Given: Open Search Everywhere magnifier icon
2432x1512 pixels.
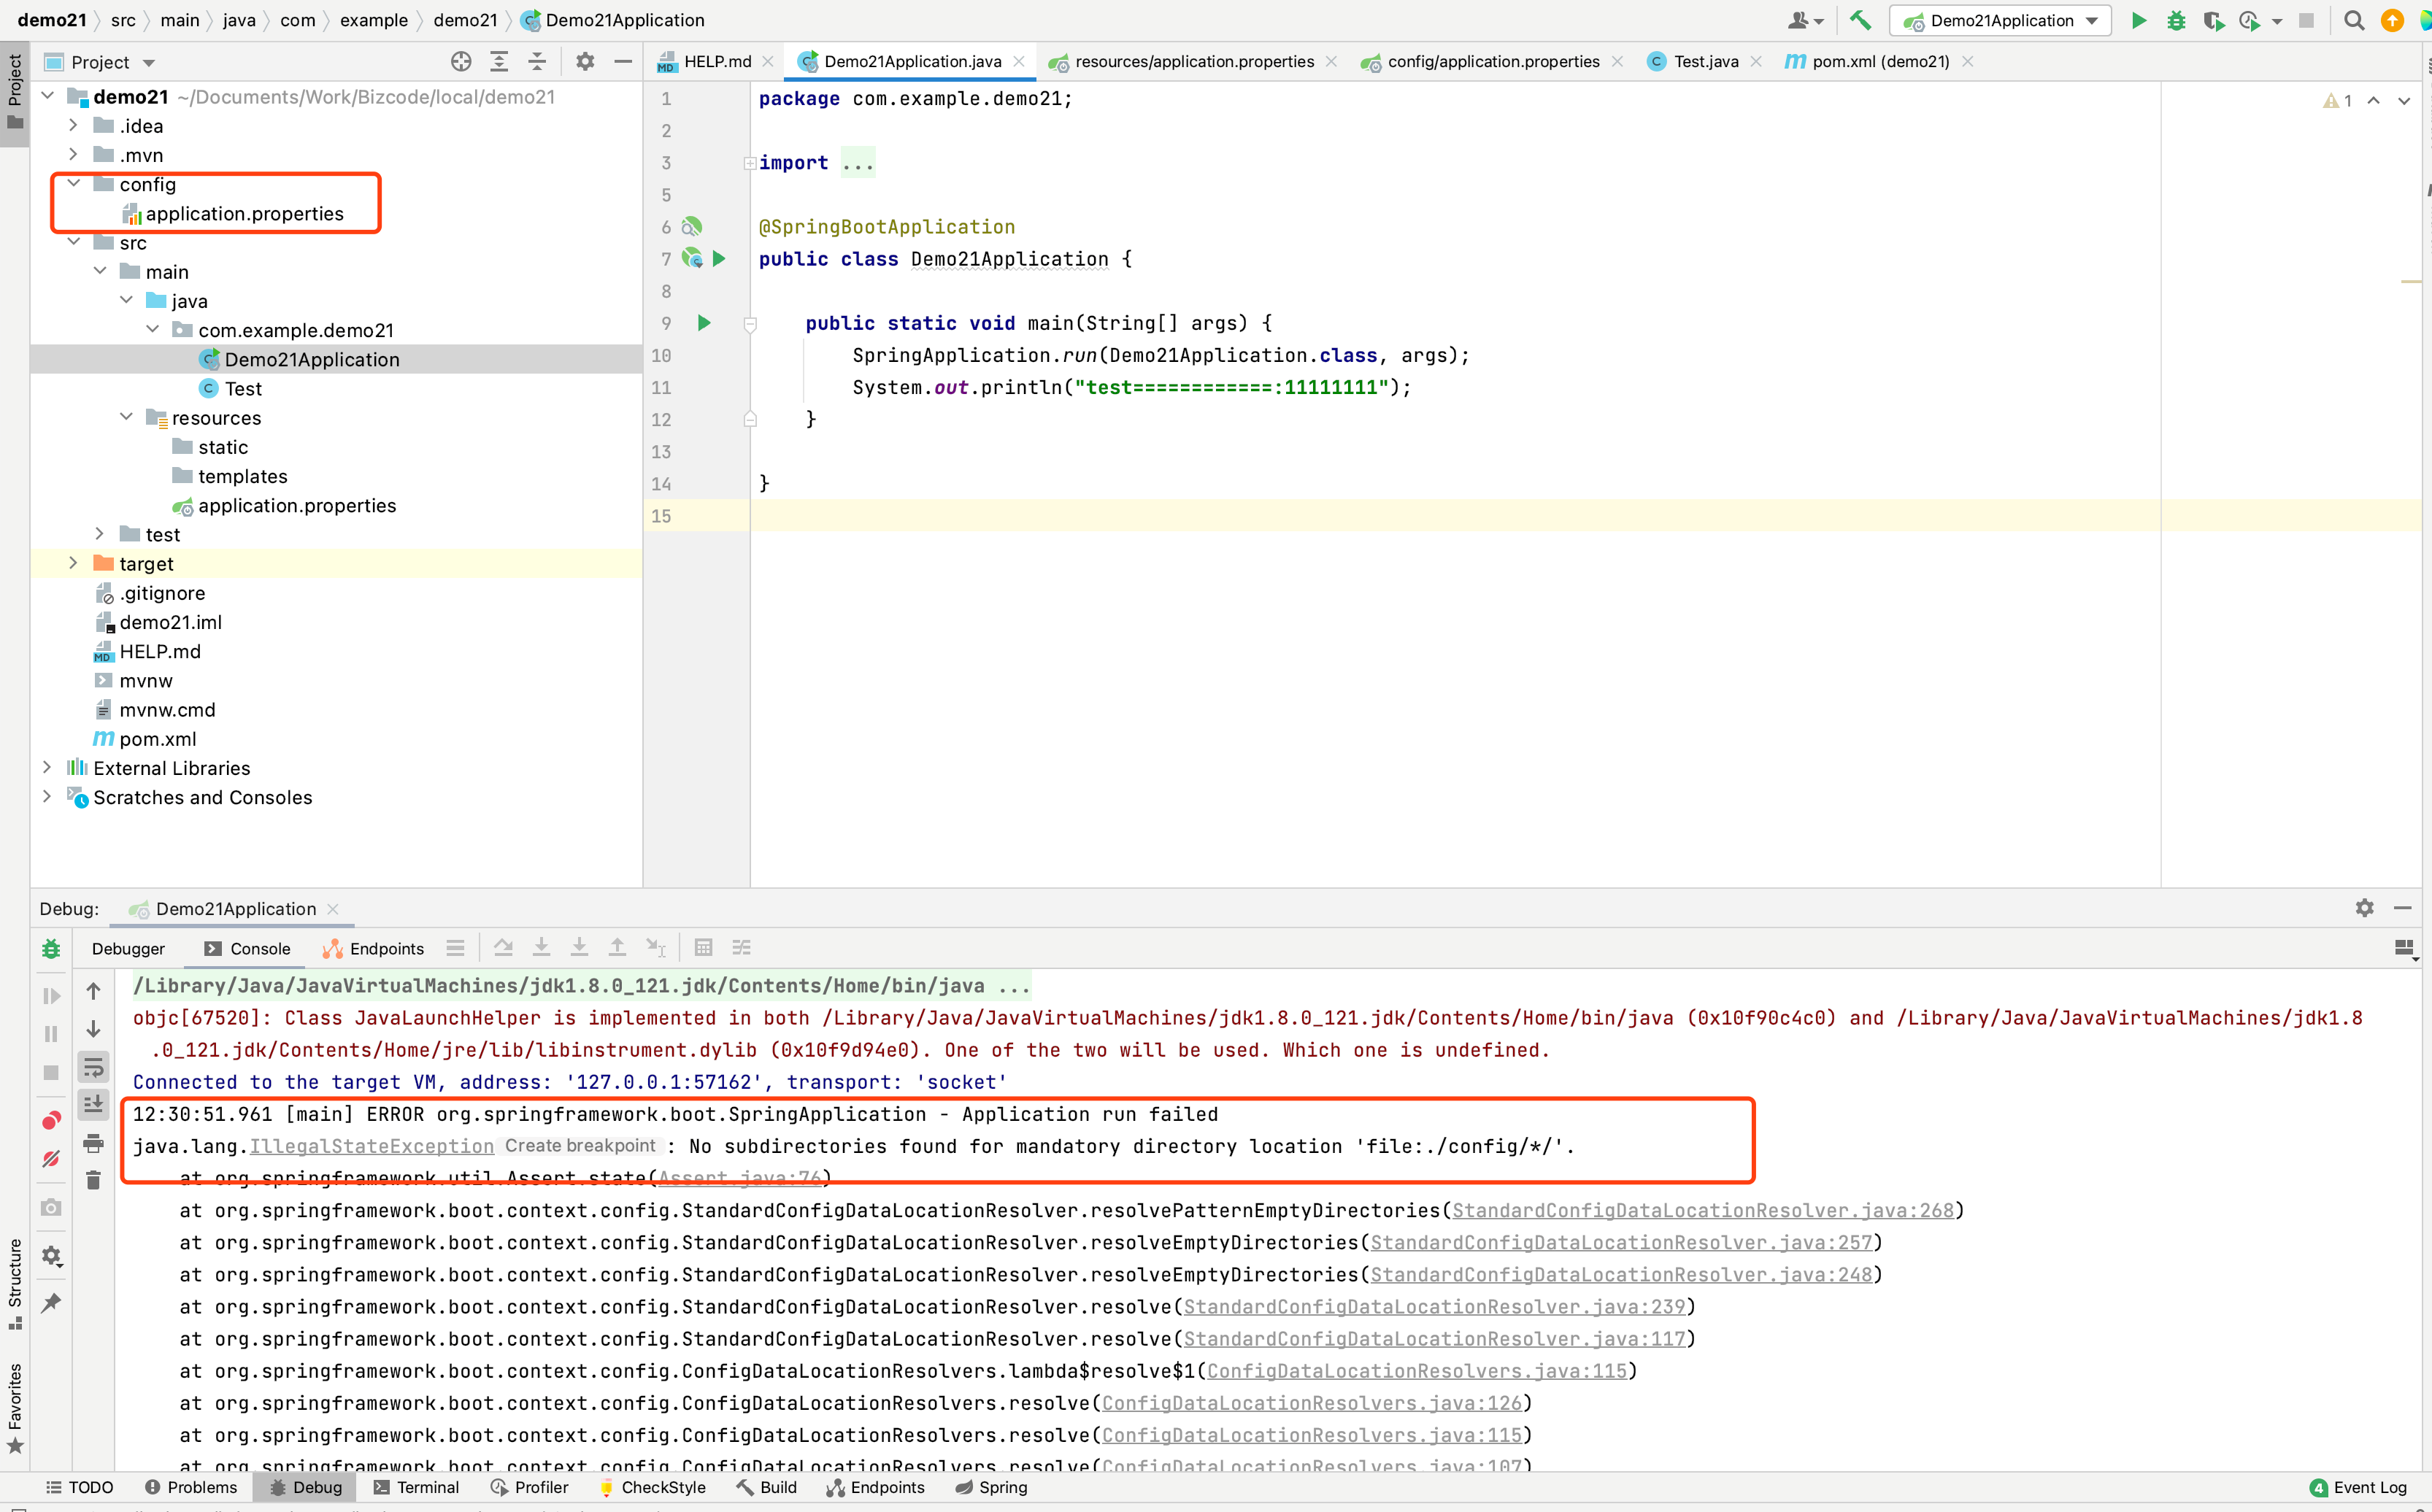Looking at the screenshot, I should tap(2354, 20).
